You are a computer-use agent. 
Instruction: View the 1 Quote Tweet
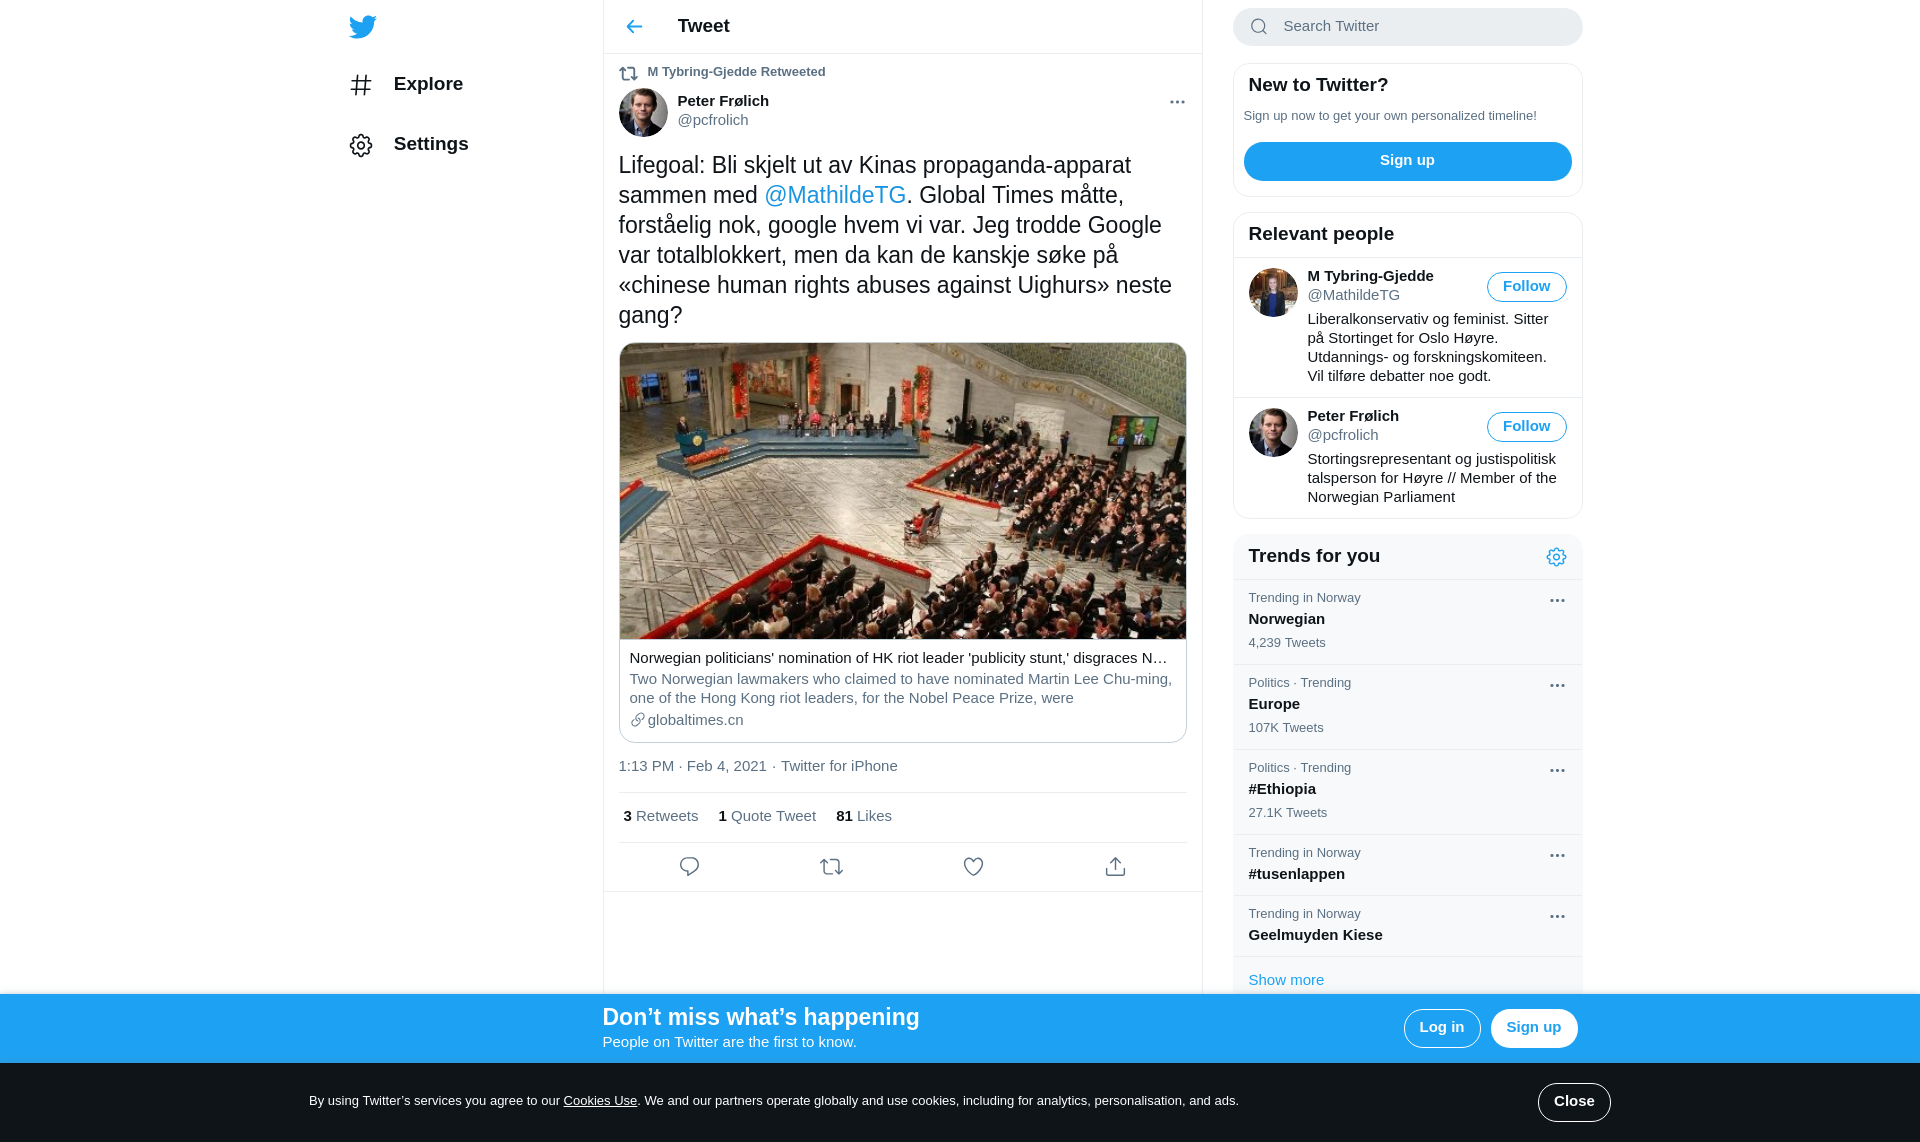pyautogui.click(x=767, y=816)
